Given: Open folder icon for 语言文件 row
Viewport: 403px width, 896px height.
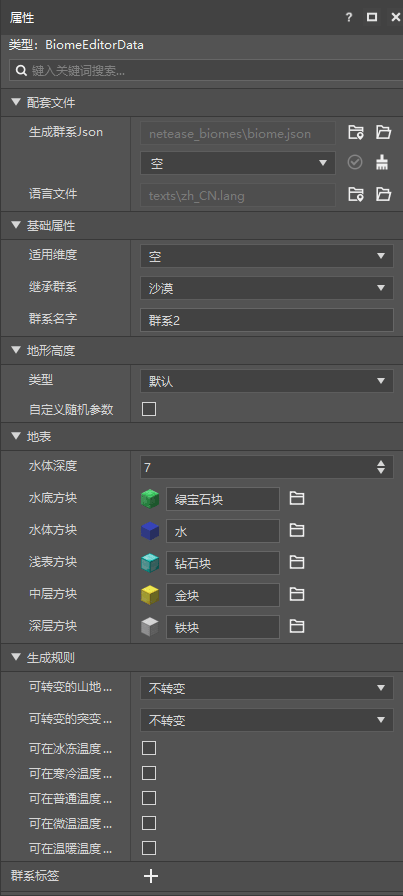Looking at the screenshot, I should coord(383,194).
